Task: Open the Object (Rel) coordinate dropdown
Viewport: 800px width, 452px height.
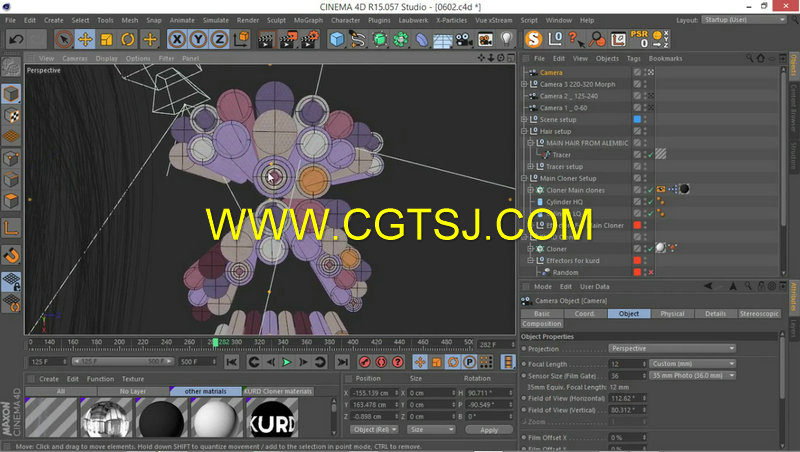Action: click(x=374, y=430)
